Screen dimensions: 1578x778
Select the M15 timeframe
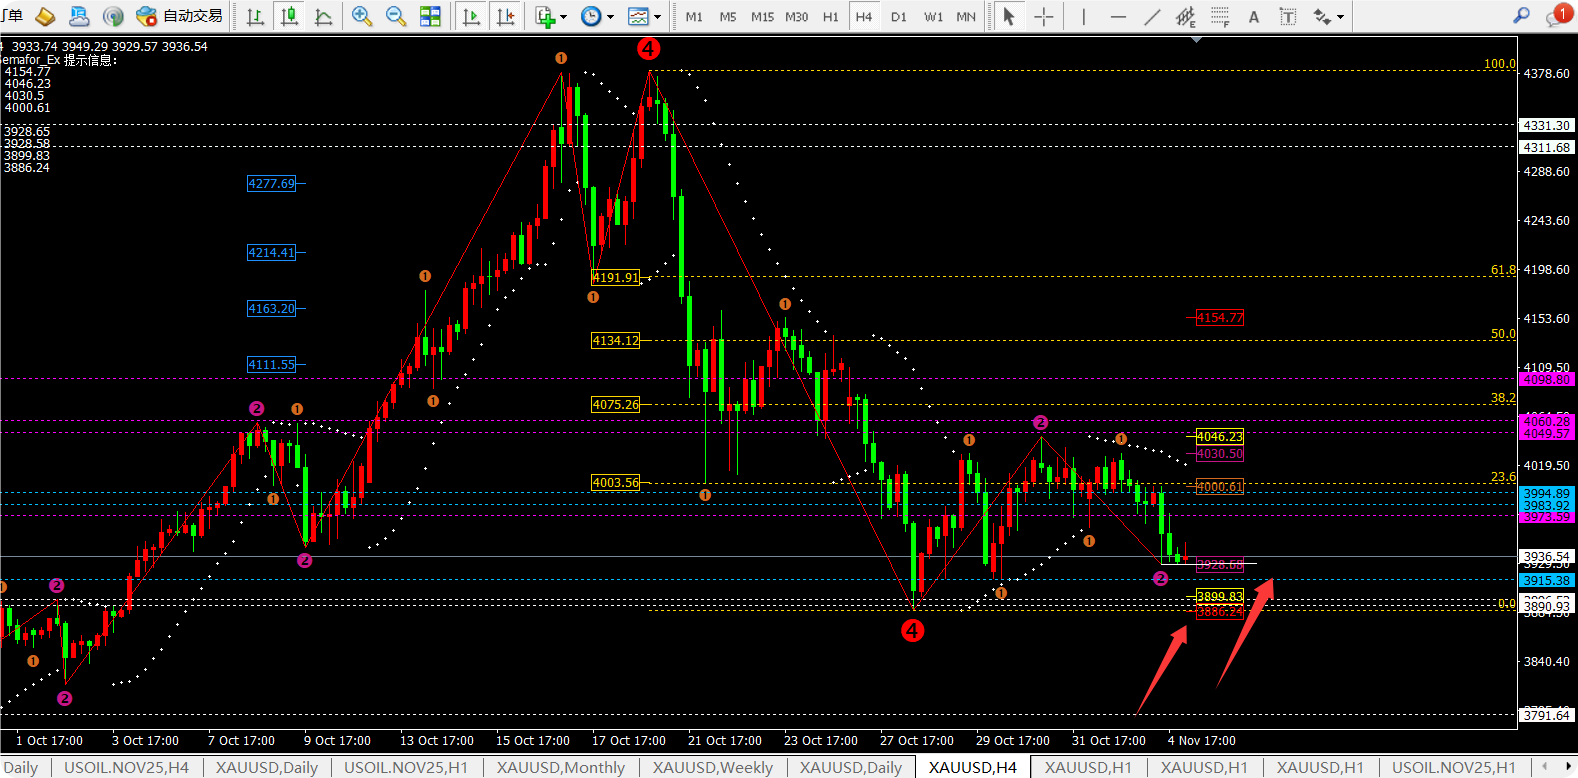click(762, 17)
